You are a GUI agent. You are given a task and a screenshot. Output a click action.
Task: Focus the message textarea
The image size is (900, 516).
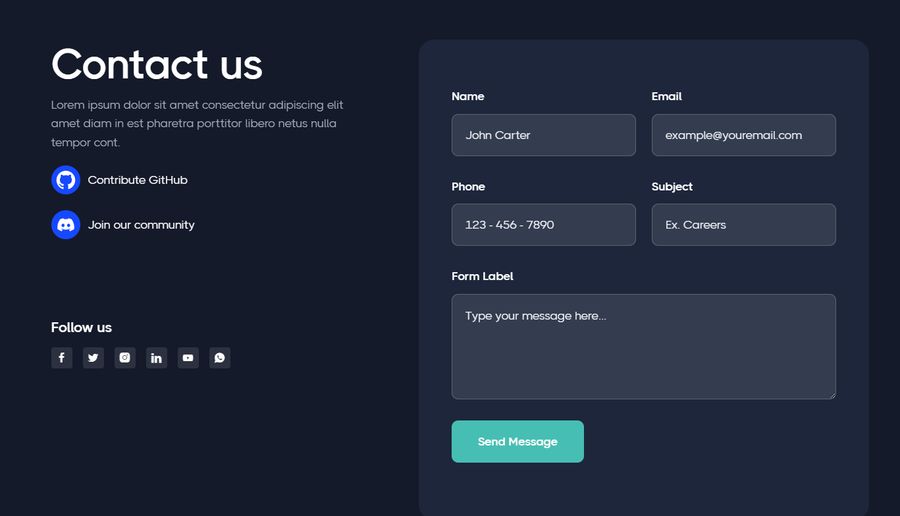pyautogui.click(x=643, y=347)
